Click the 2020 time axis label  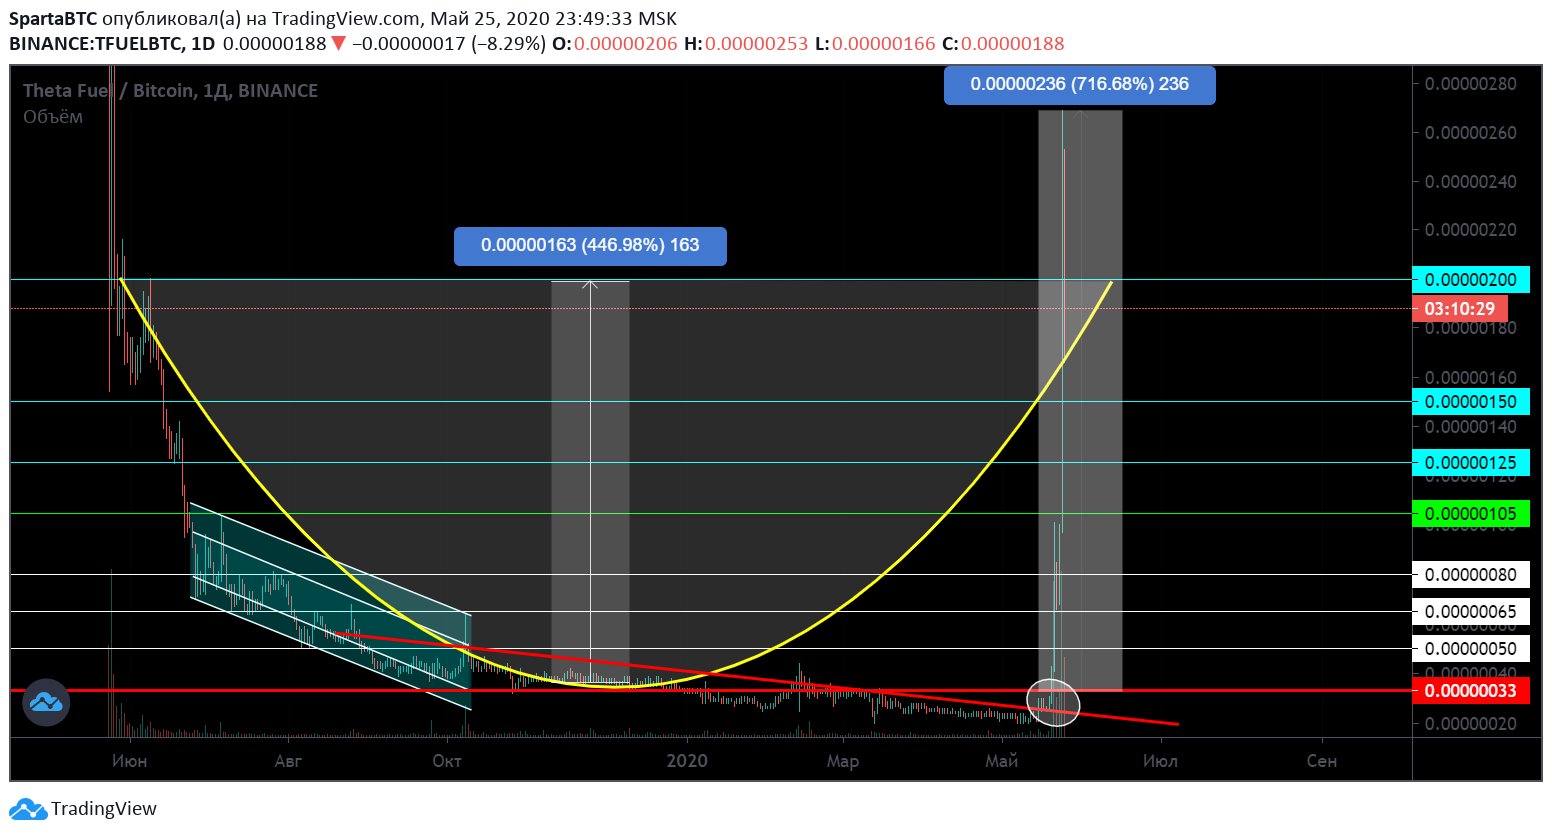[687, 761]
